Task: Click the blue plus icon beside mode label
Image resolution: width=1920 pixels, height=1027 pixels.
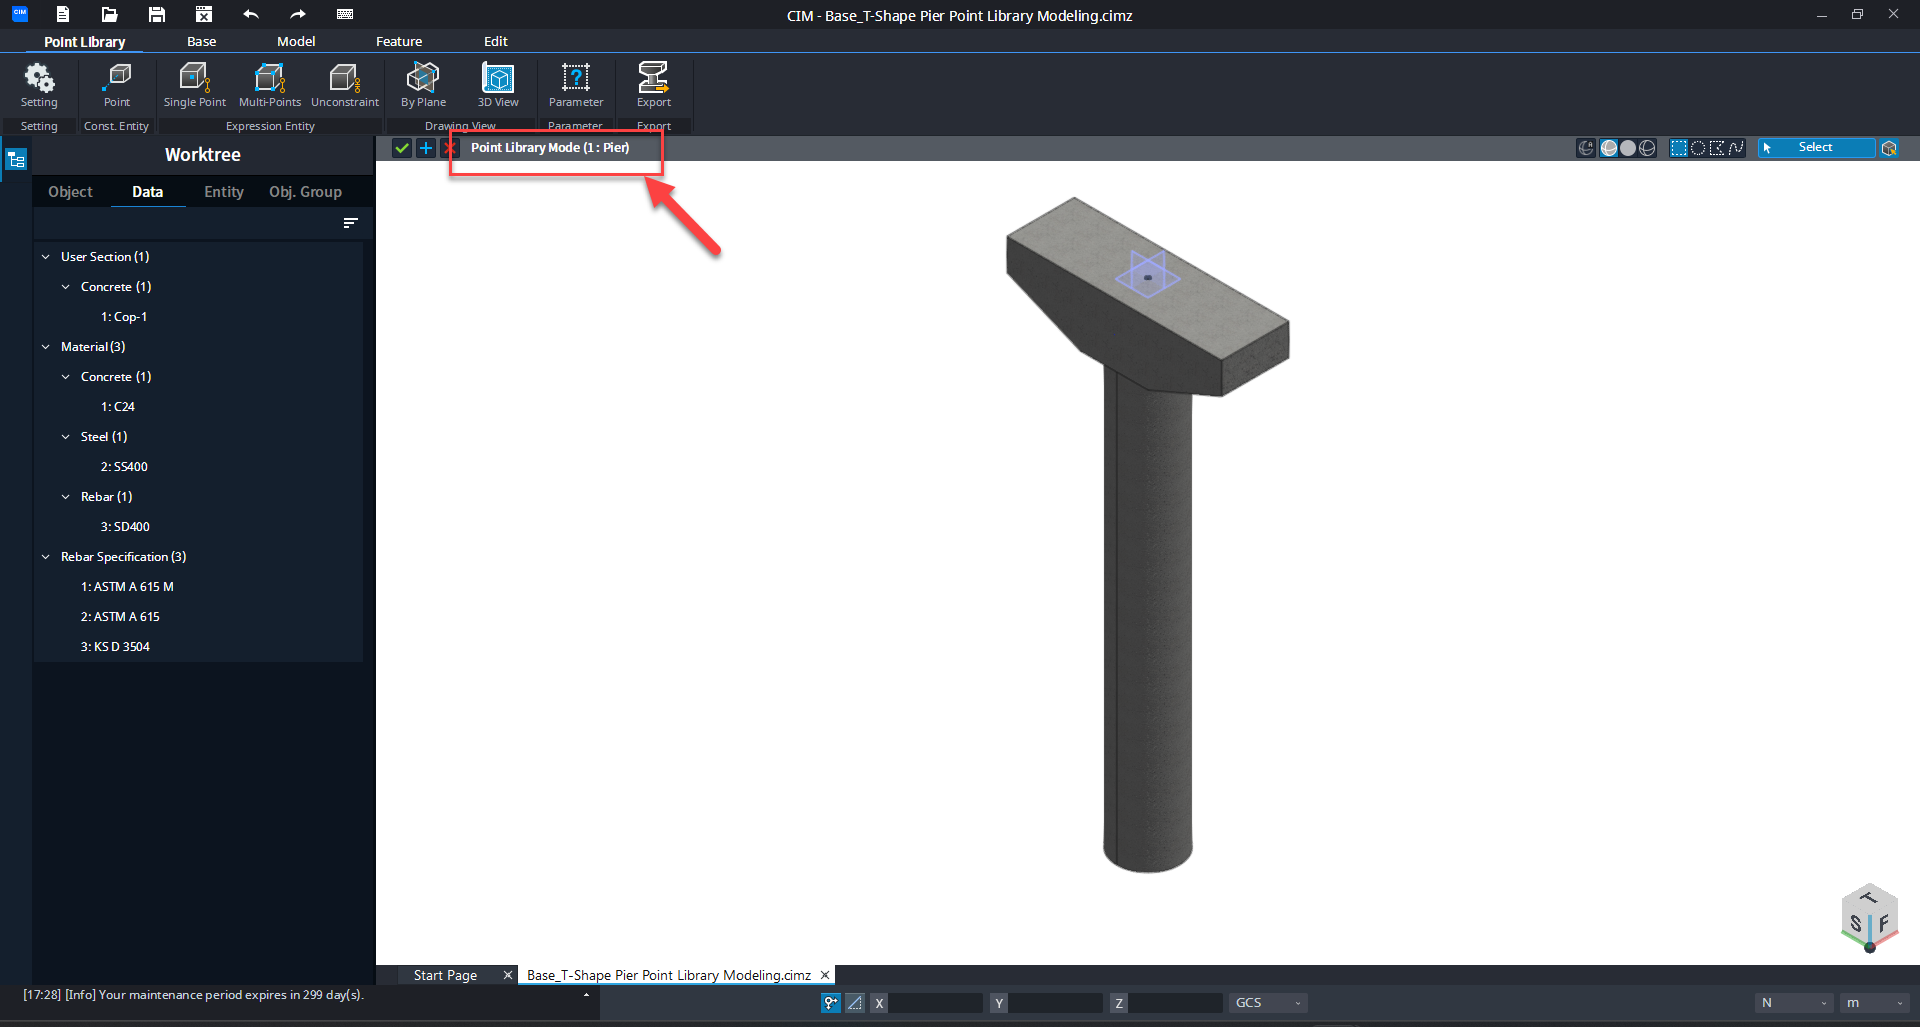Action: coord(426,148)
